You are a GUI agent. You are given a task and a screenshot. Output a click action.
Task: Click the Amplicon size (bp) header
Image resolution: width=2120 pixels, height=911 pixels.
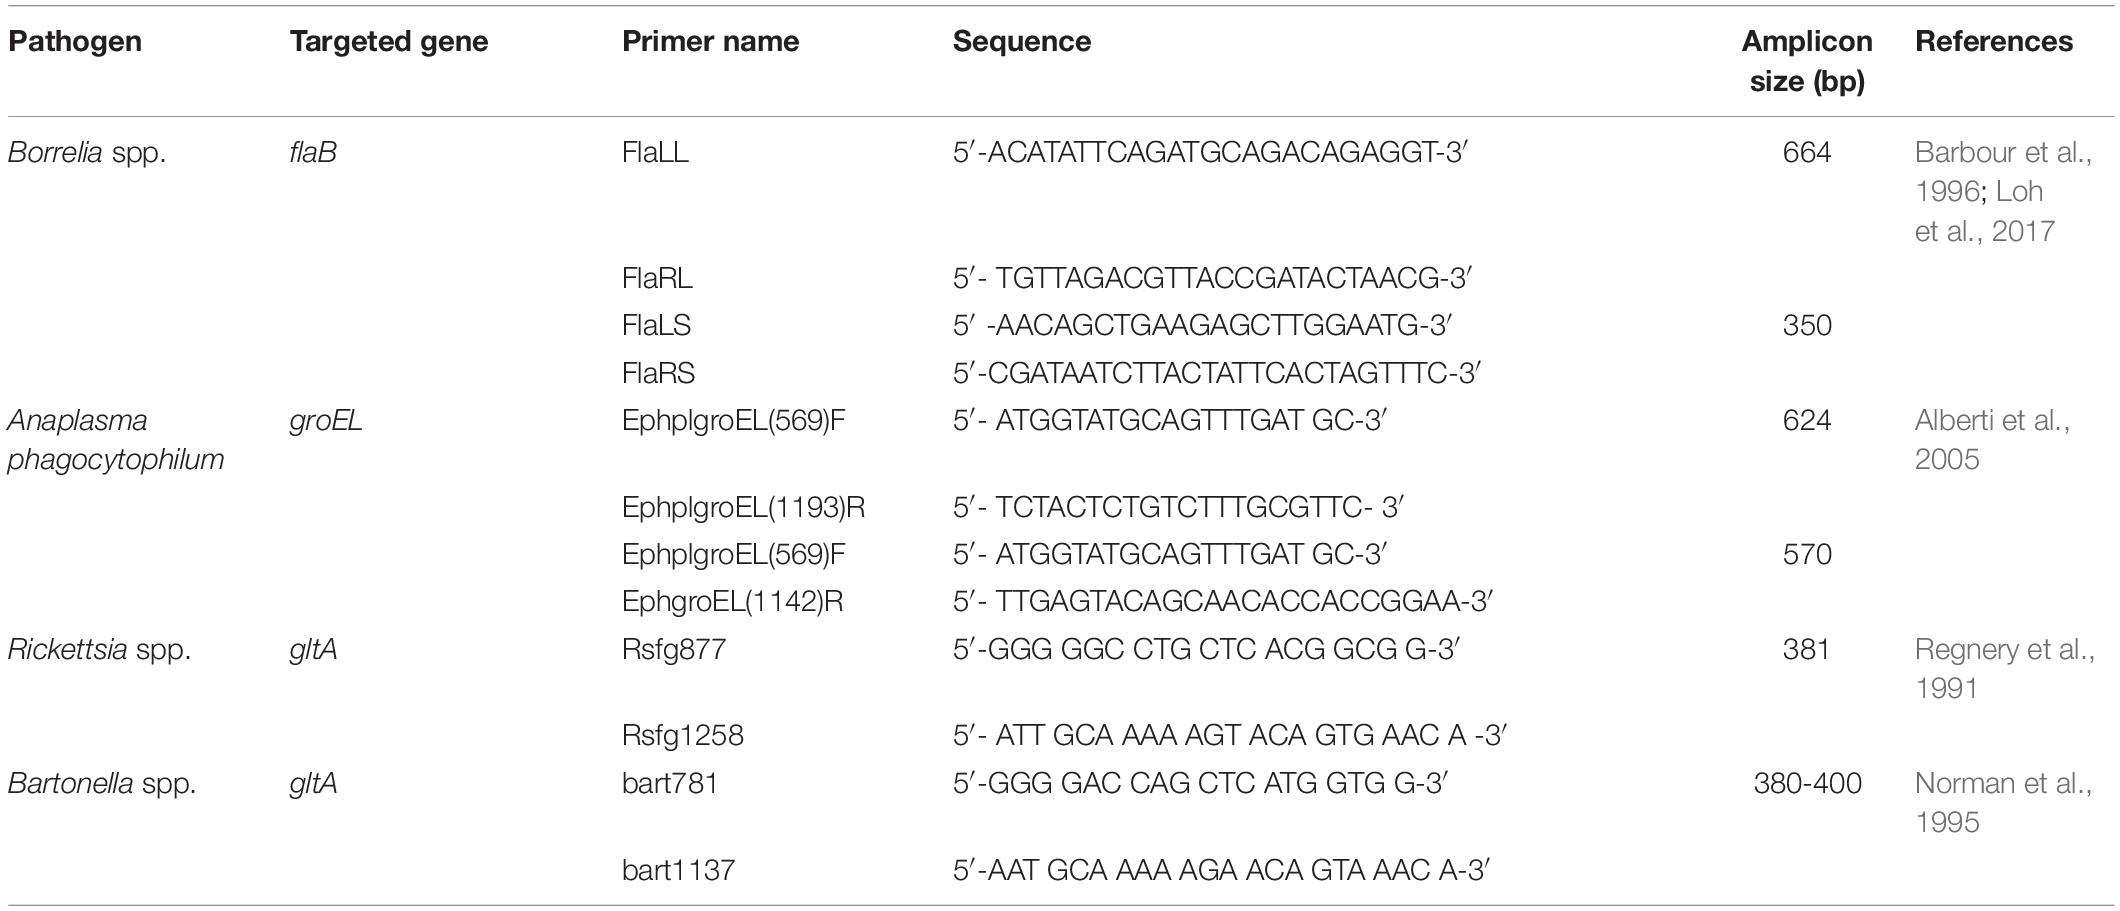click(1807, 61)
